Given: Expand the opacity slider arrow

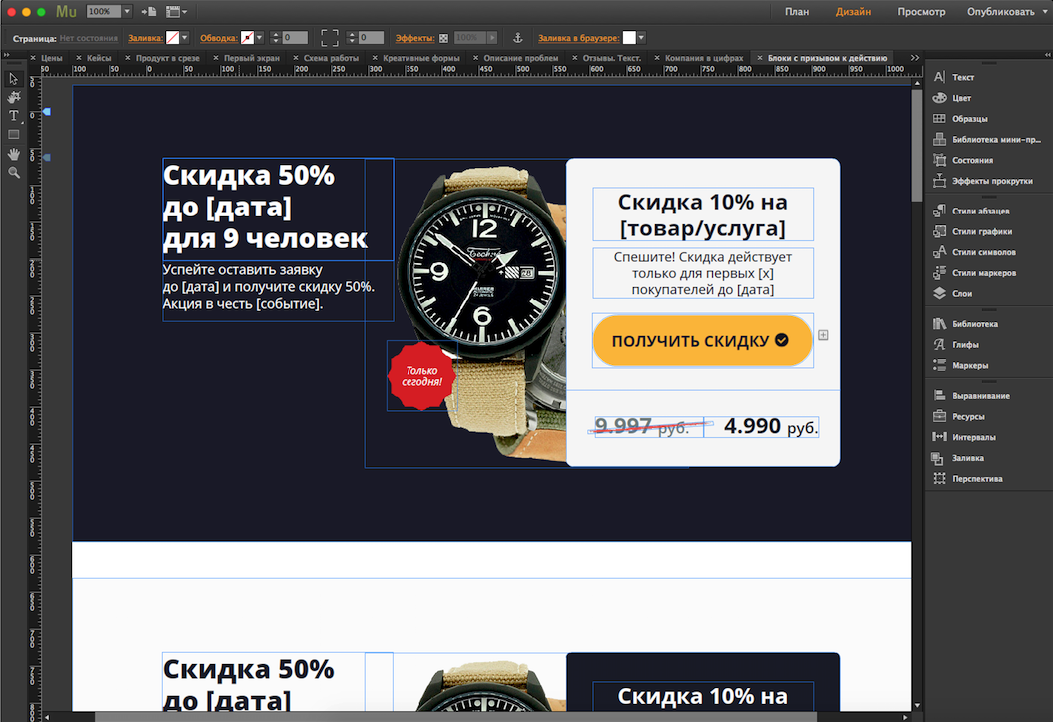Looking at the screenshot, I should coord(492,38).
